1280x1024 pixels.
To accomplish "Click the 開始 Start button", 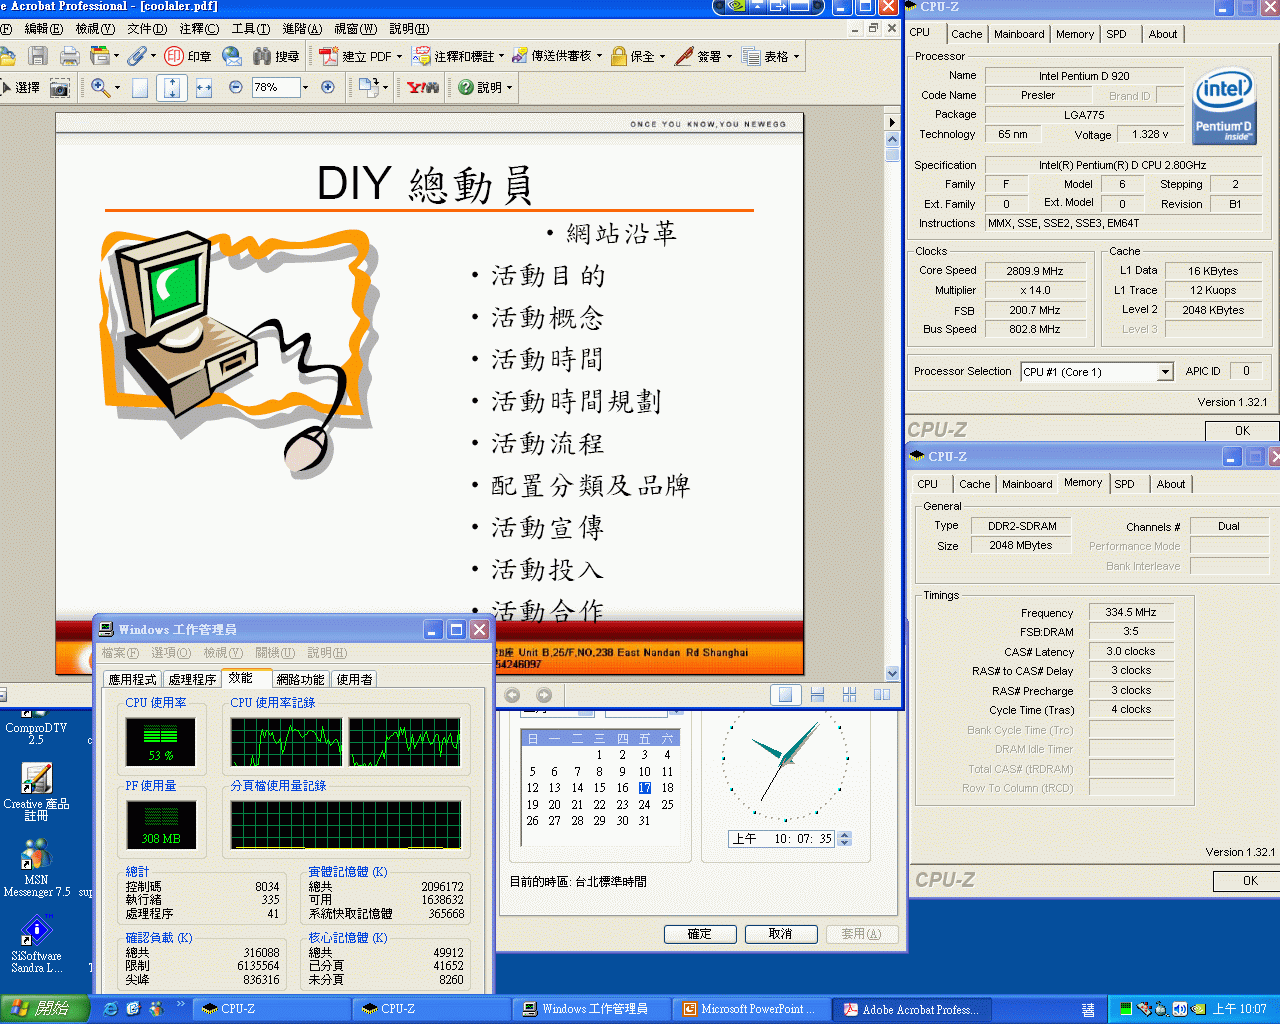I will (45, 1009).
